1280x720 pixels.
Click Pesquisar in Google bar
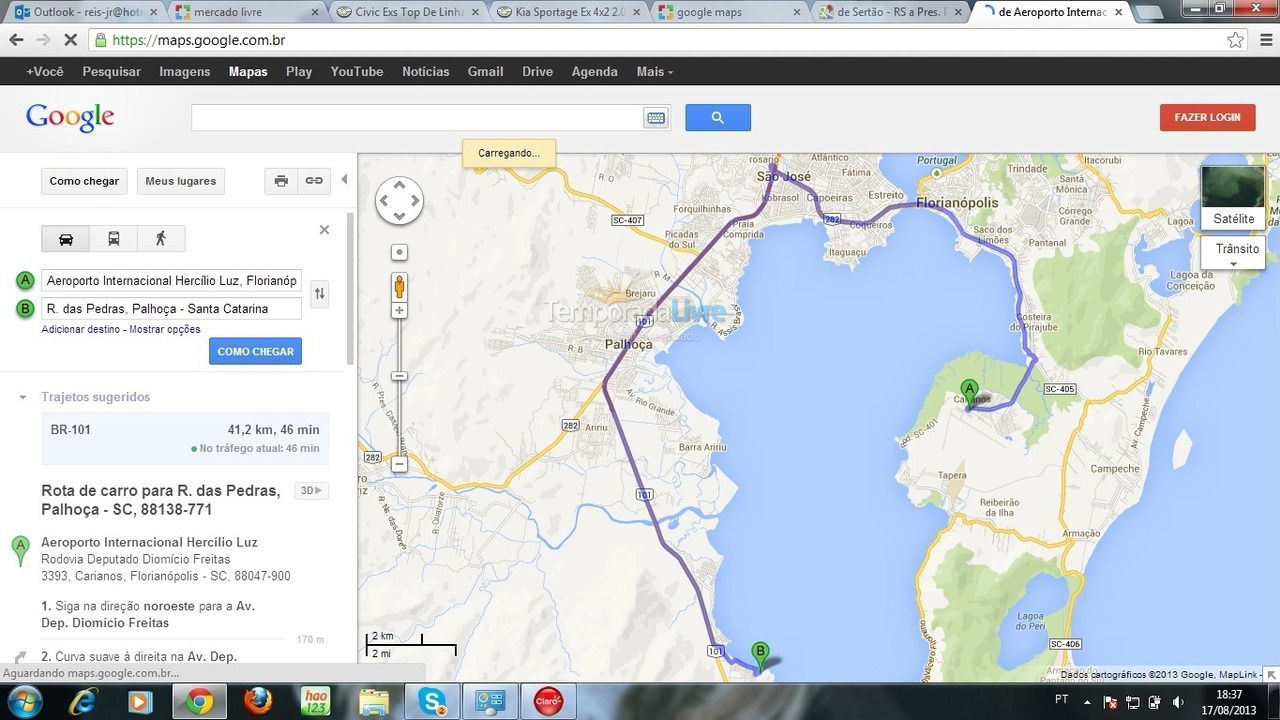pyautogui.click(x=111, y=71)
